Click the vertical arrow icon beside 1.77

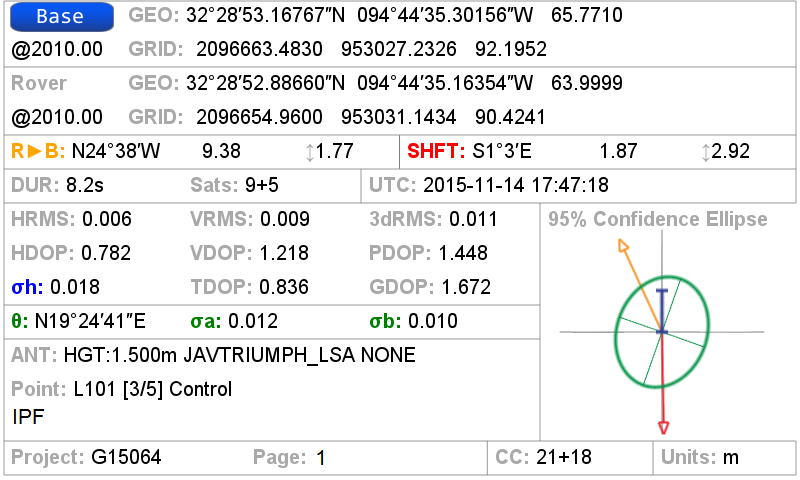(309, 152)
